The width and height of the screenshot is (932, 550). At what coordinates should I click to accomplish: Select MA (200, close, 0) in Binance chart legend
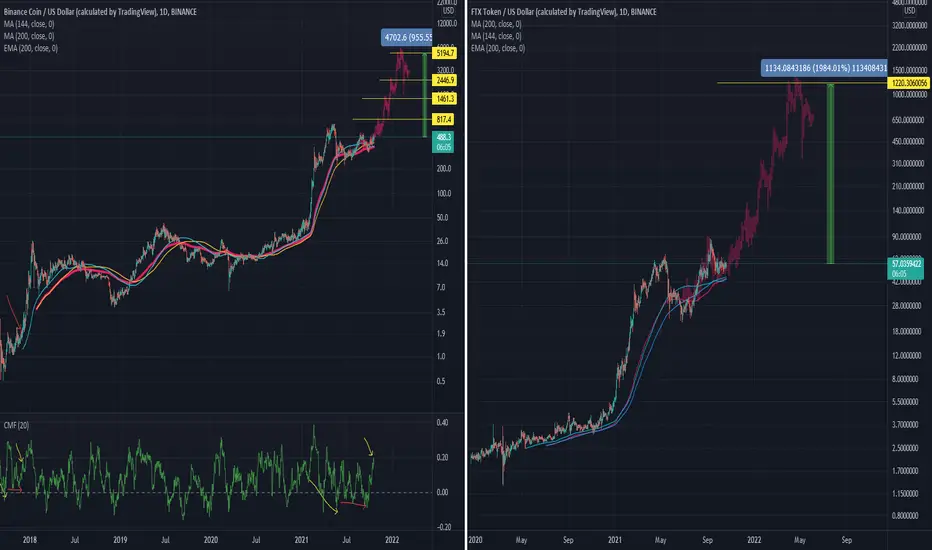point(29,36)
